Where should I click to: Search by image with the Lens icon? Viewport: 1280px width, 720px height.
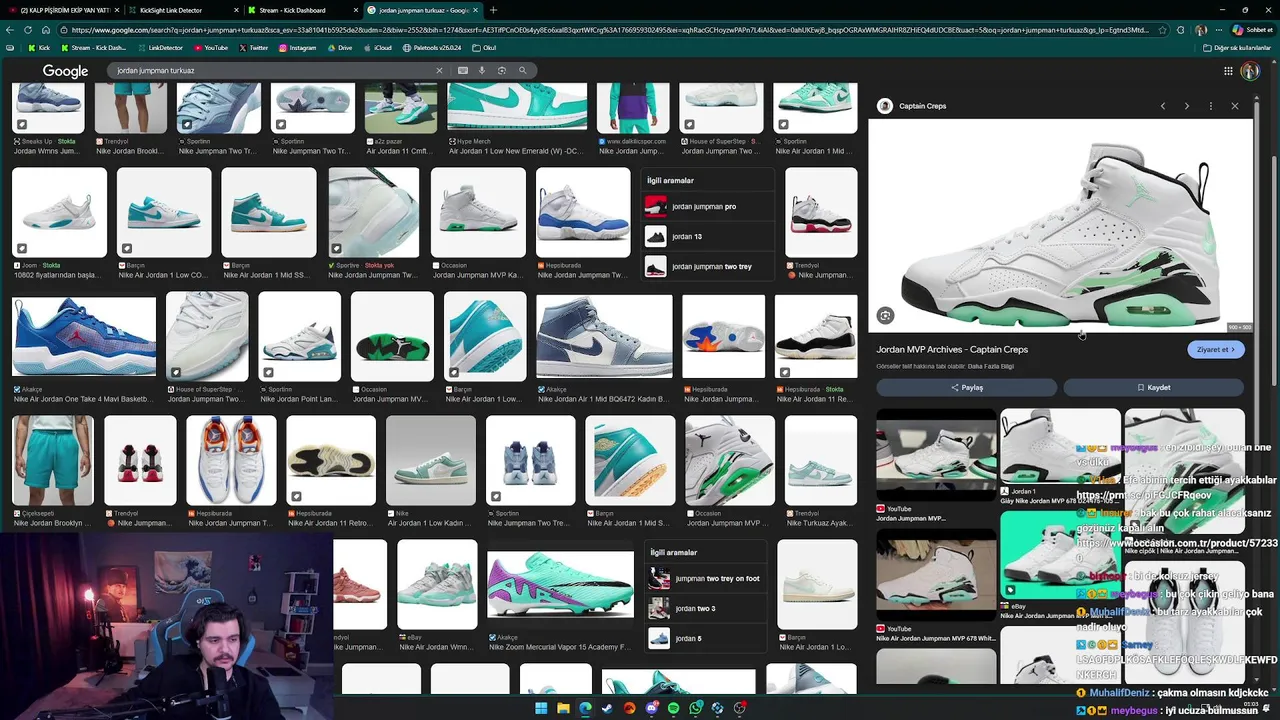tap(502, 70)
